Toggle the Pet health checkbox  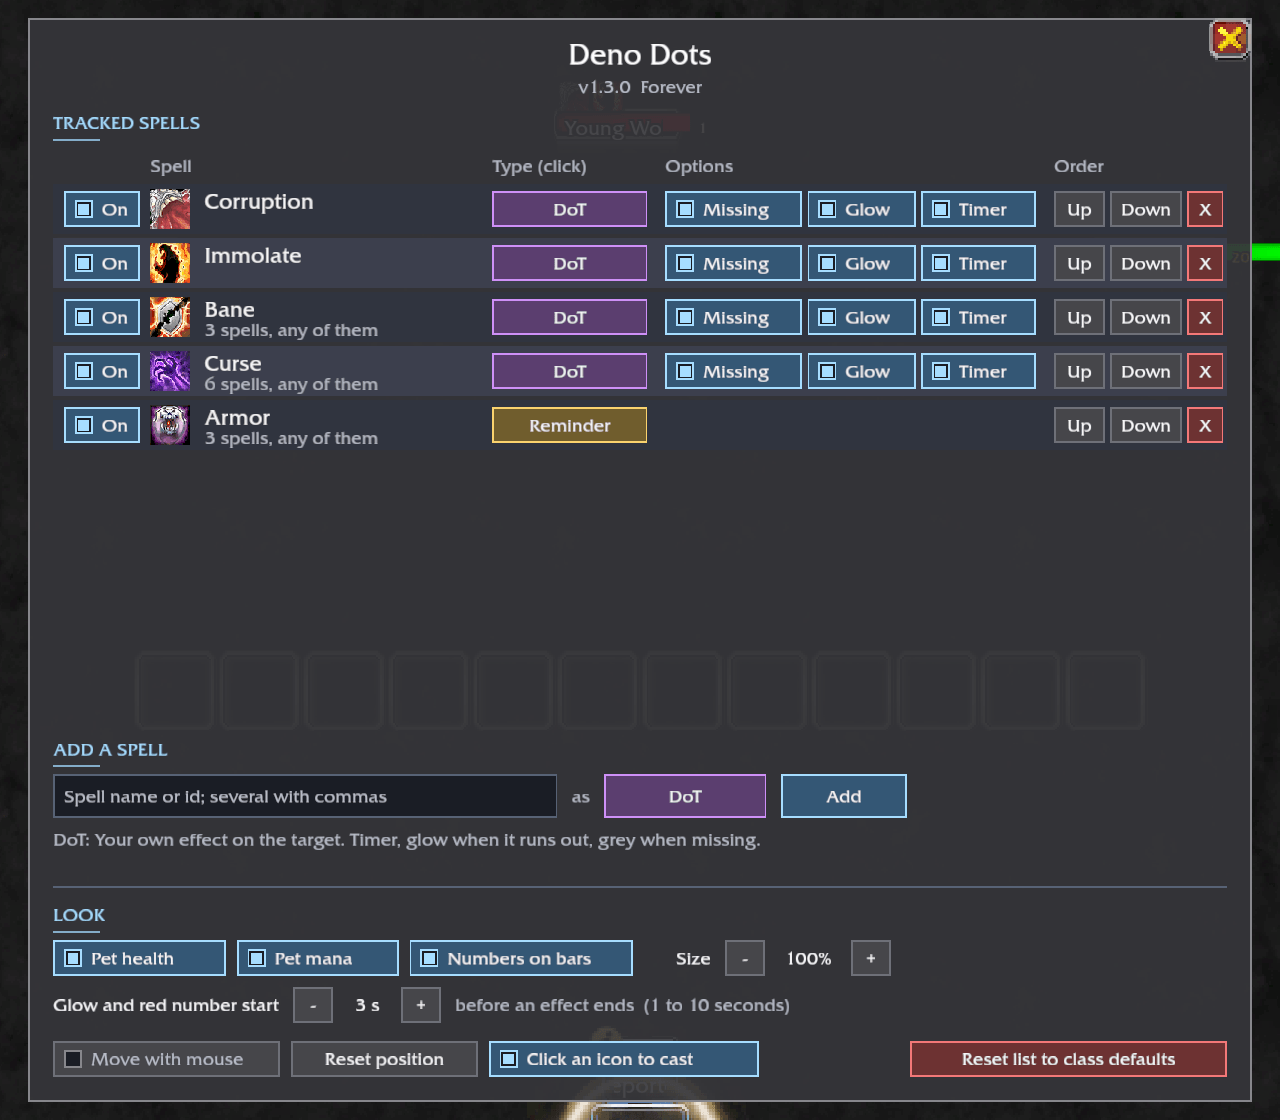[x=139, y=958]
